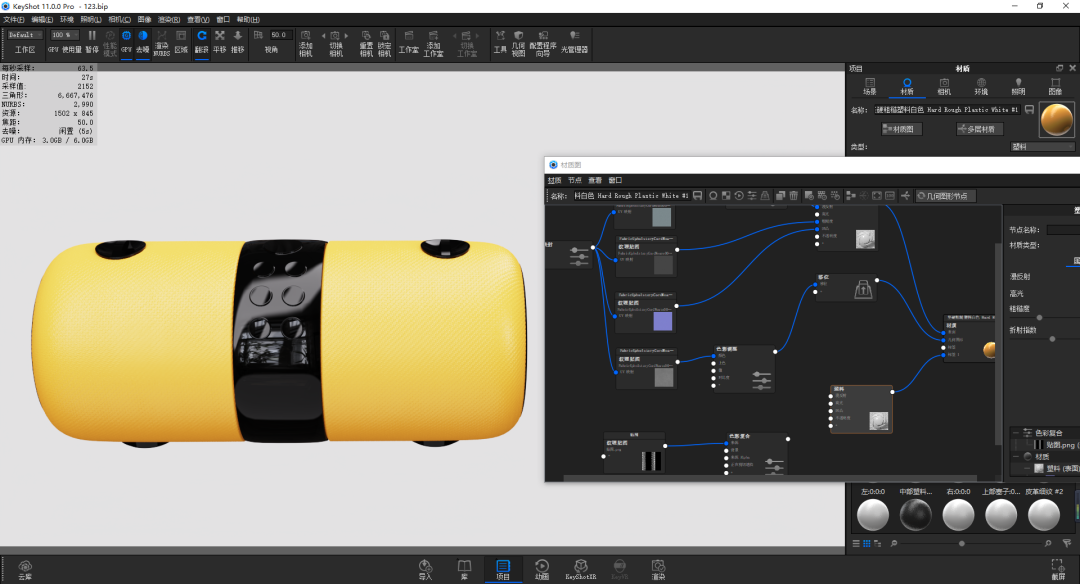
Task: Open the 动画 animation icon in bottom bar
Action: pyautogui.click(x=542, y=570)
